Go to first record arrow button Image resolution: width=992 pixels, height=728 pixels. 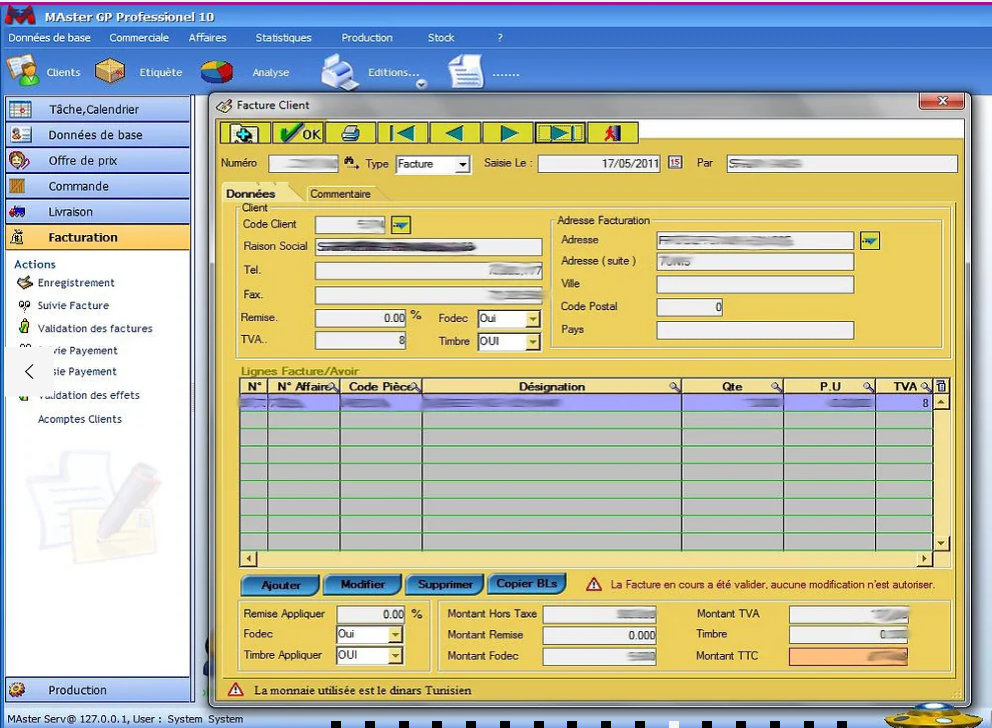click(x=403, y=133)
